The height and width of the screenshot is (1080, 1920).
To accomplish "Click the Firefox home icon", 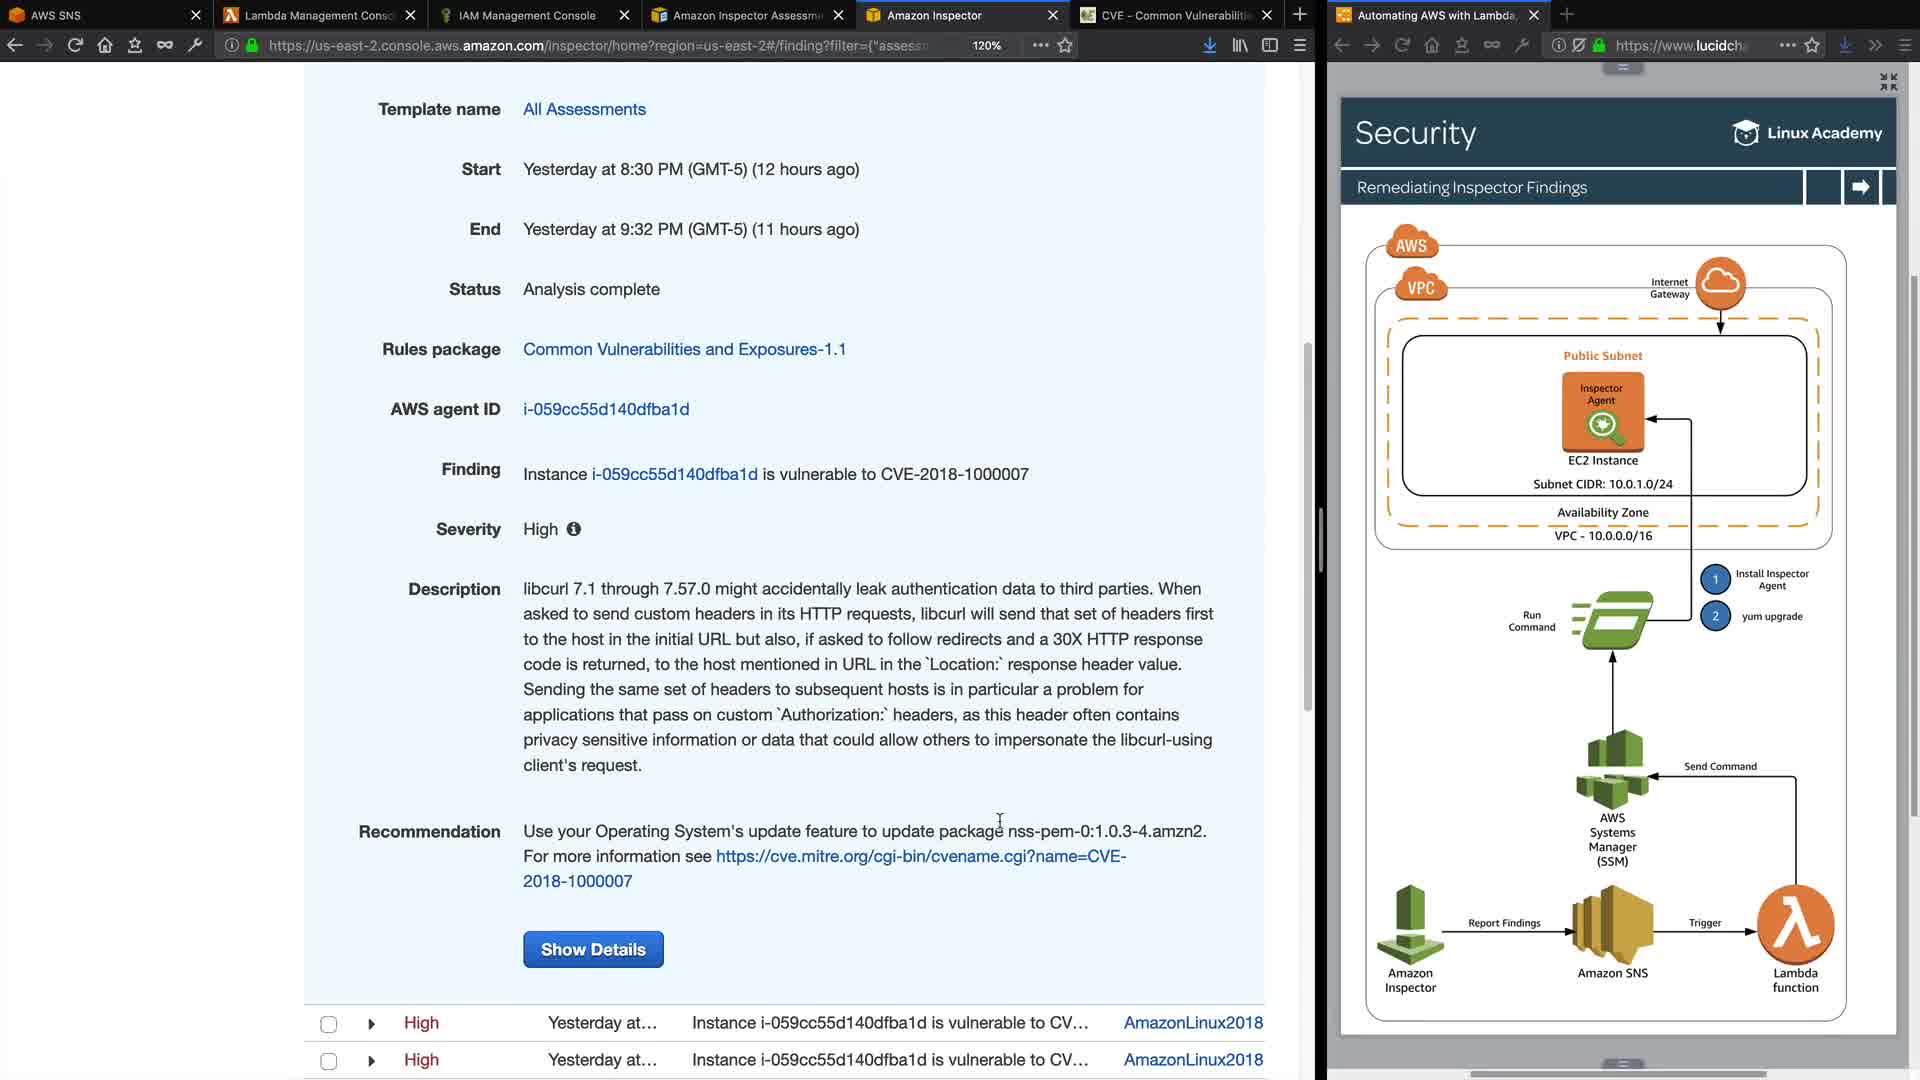I will tap(105, 45).
